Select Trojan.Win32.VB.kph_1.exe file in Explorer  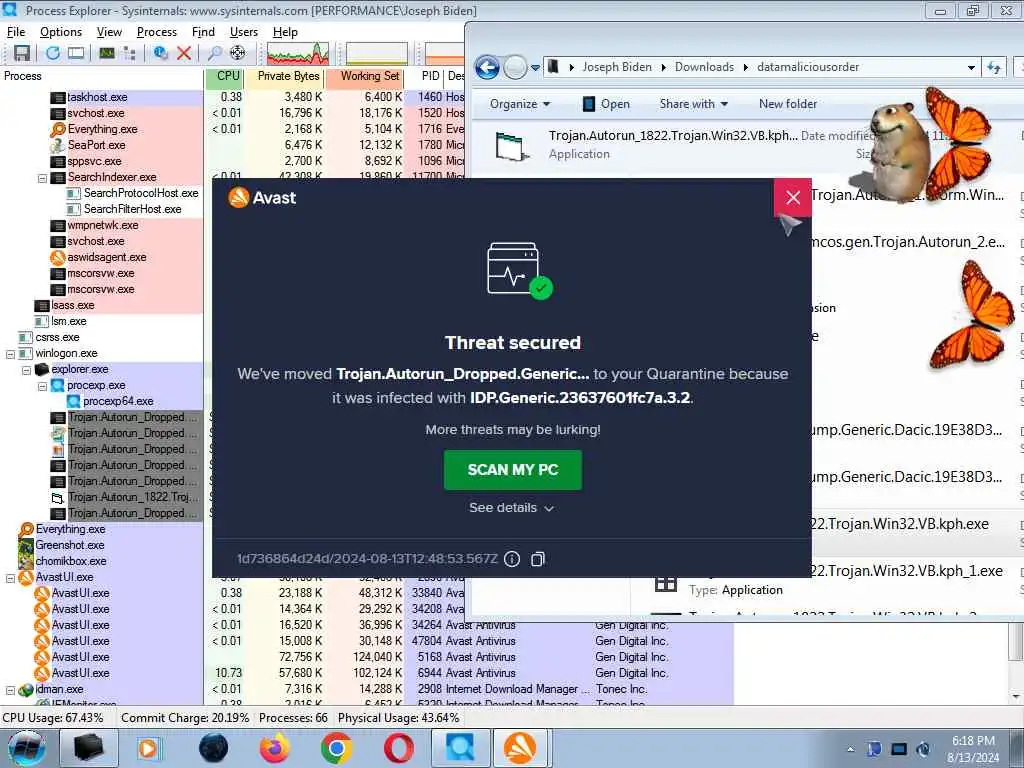click(x=907, y=571)
